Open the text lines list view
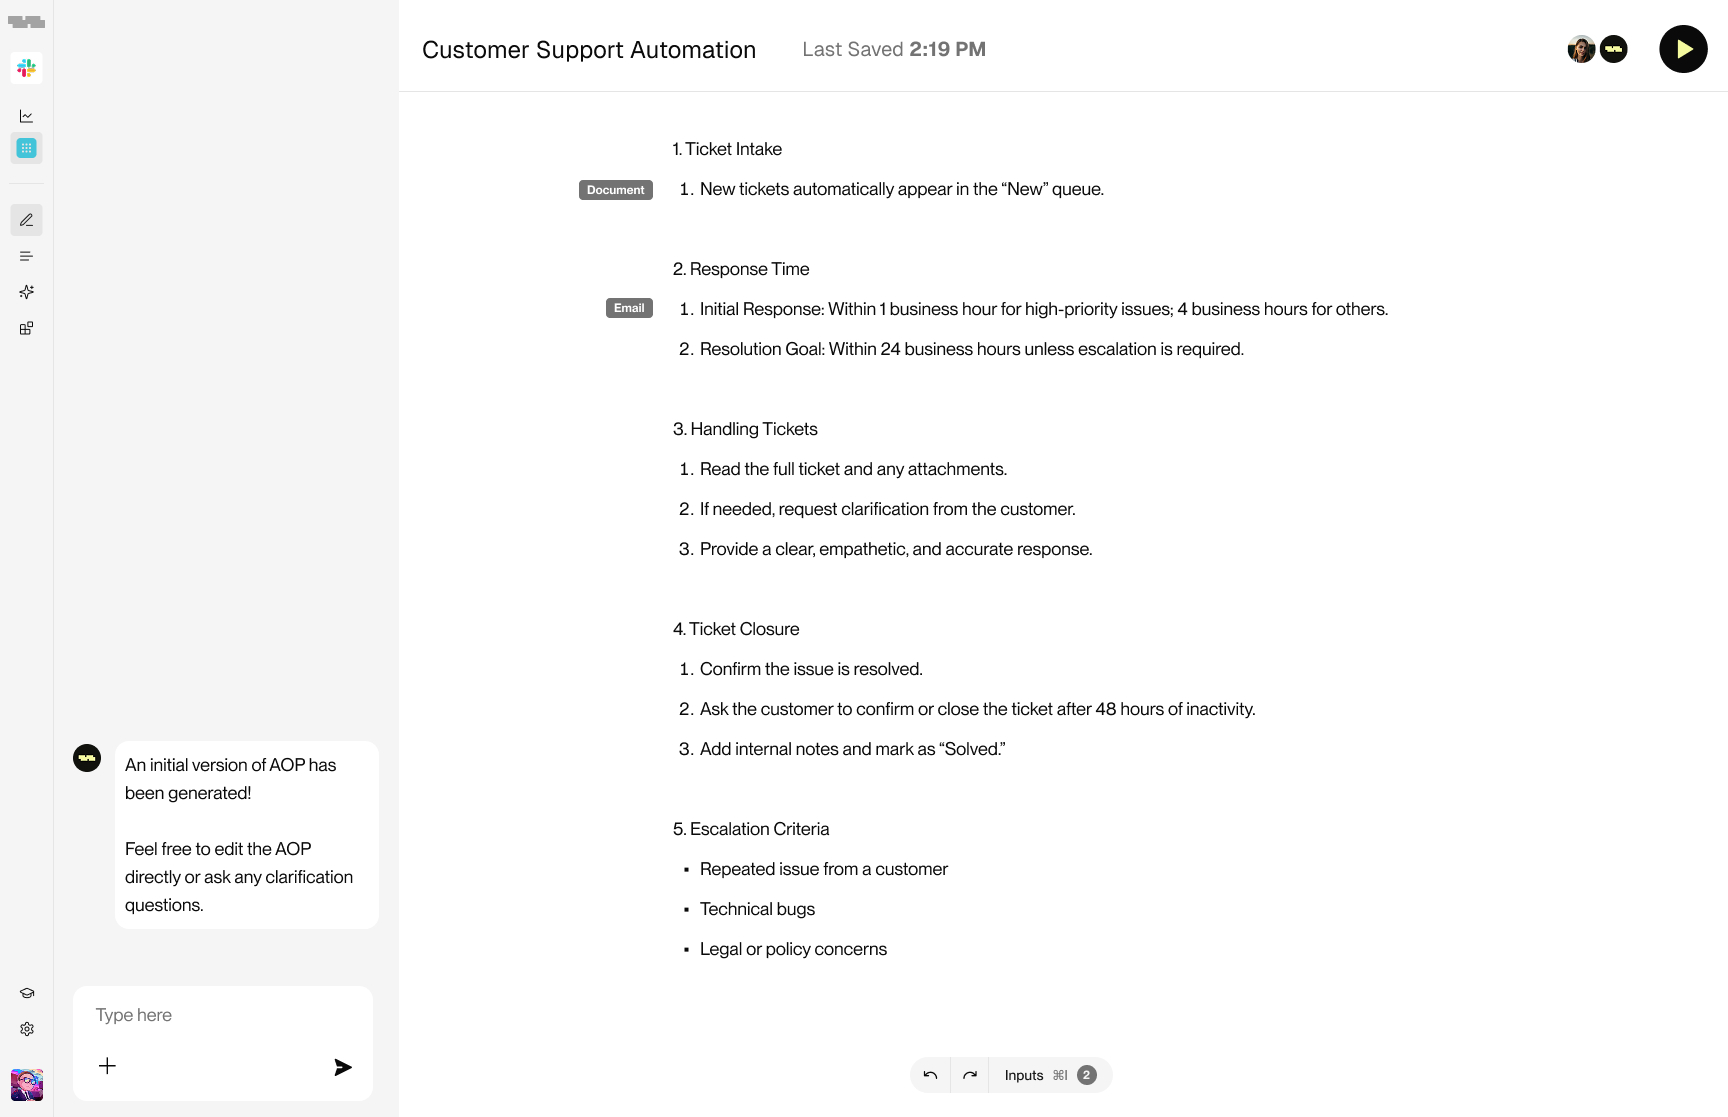The width and height of the screenshot is (1728, 1117). pyautogui.click(x=27, y=256)
